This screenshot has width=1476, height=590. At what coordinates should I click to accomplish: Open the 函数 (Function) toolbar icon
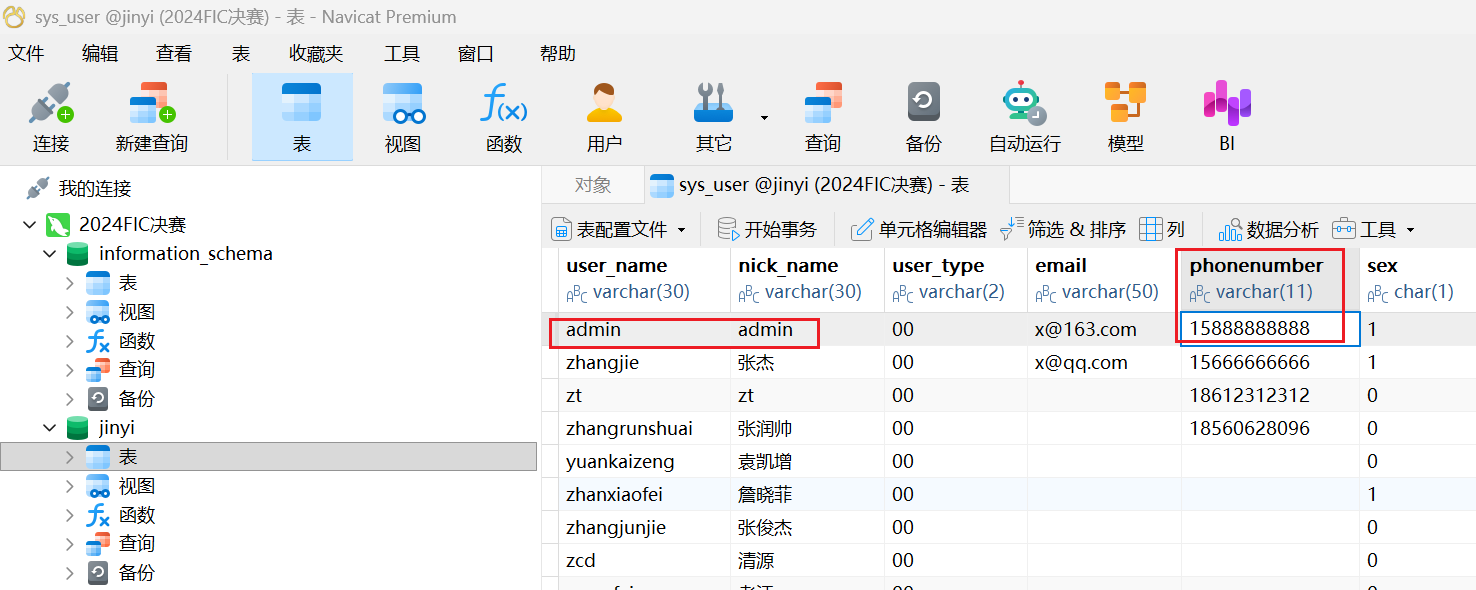click(x=504, y=117)
